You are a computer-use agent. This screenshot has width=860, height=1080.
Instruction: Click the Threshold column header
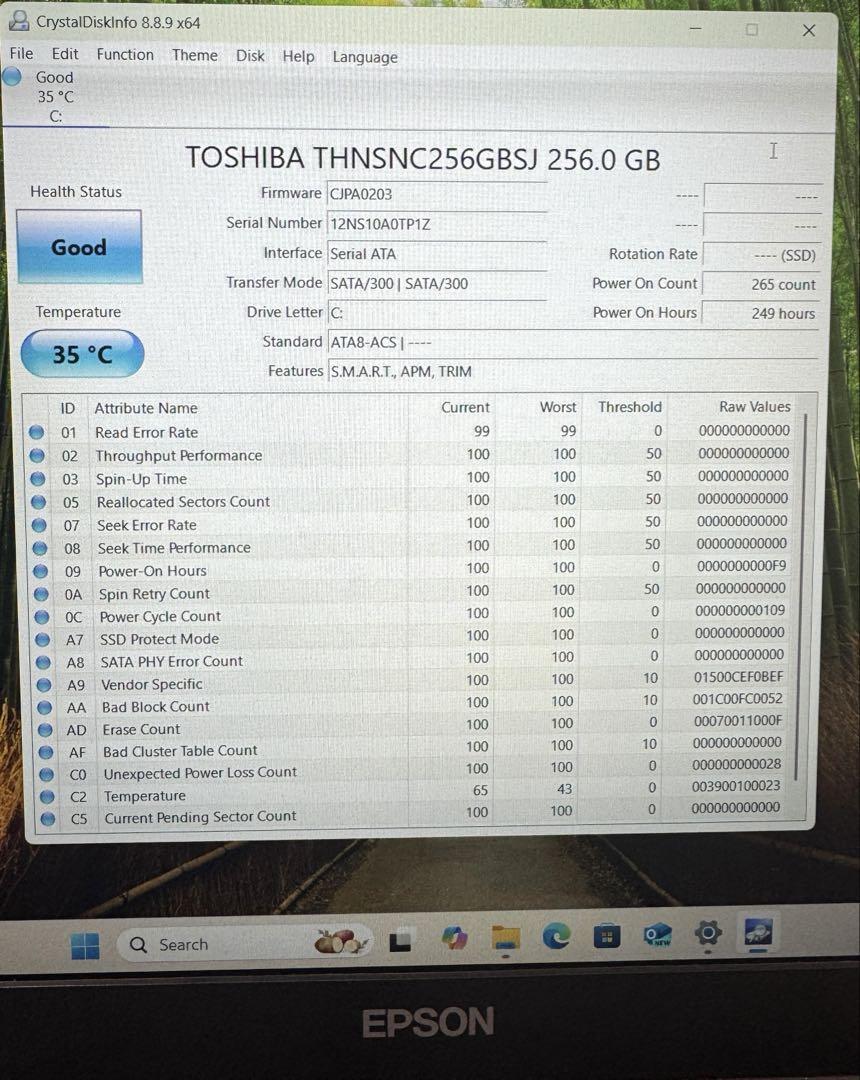click(630, 407)
